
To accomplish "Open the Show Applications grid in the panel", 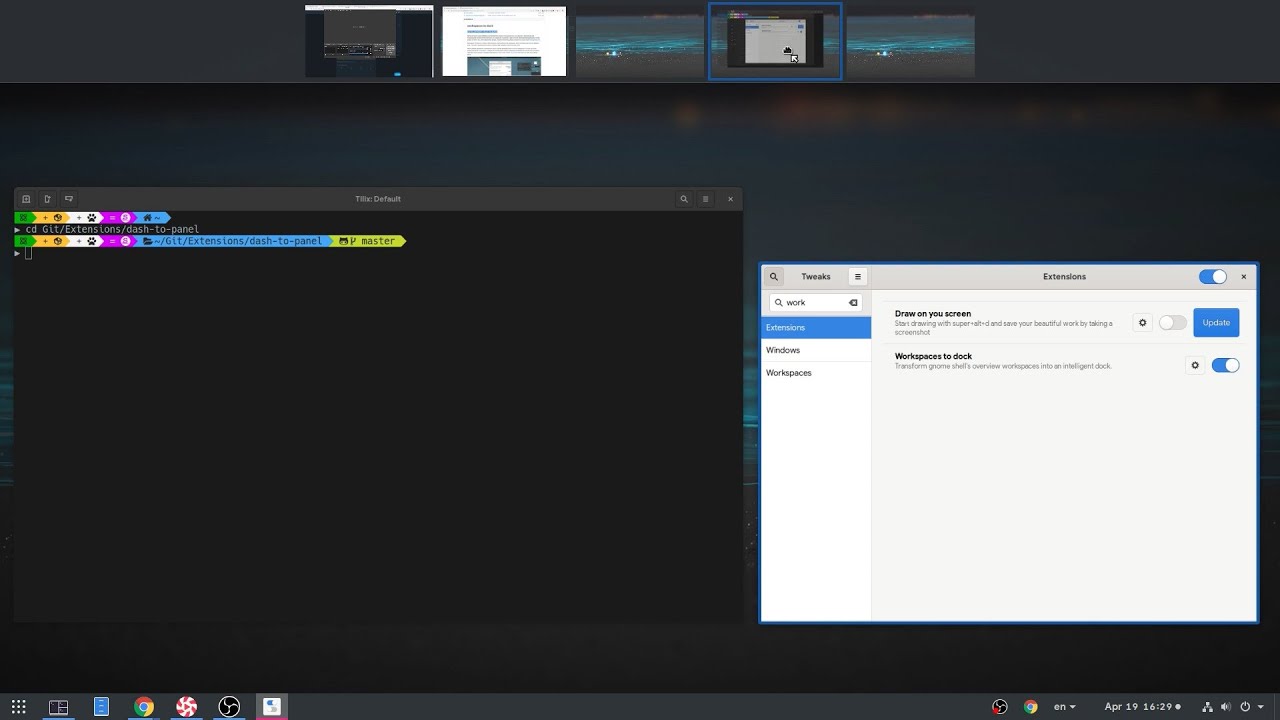I will [x=18, y=707].
